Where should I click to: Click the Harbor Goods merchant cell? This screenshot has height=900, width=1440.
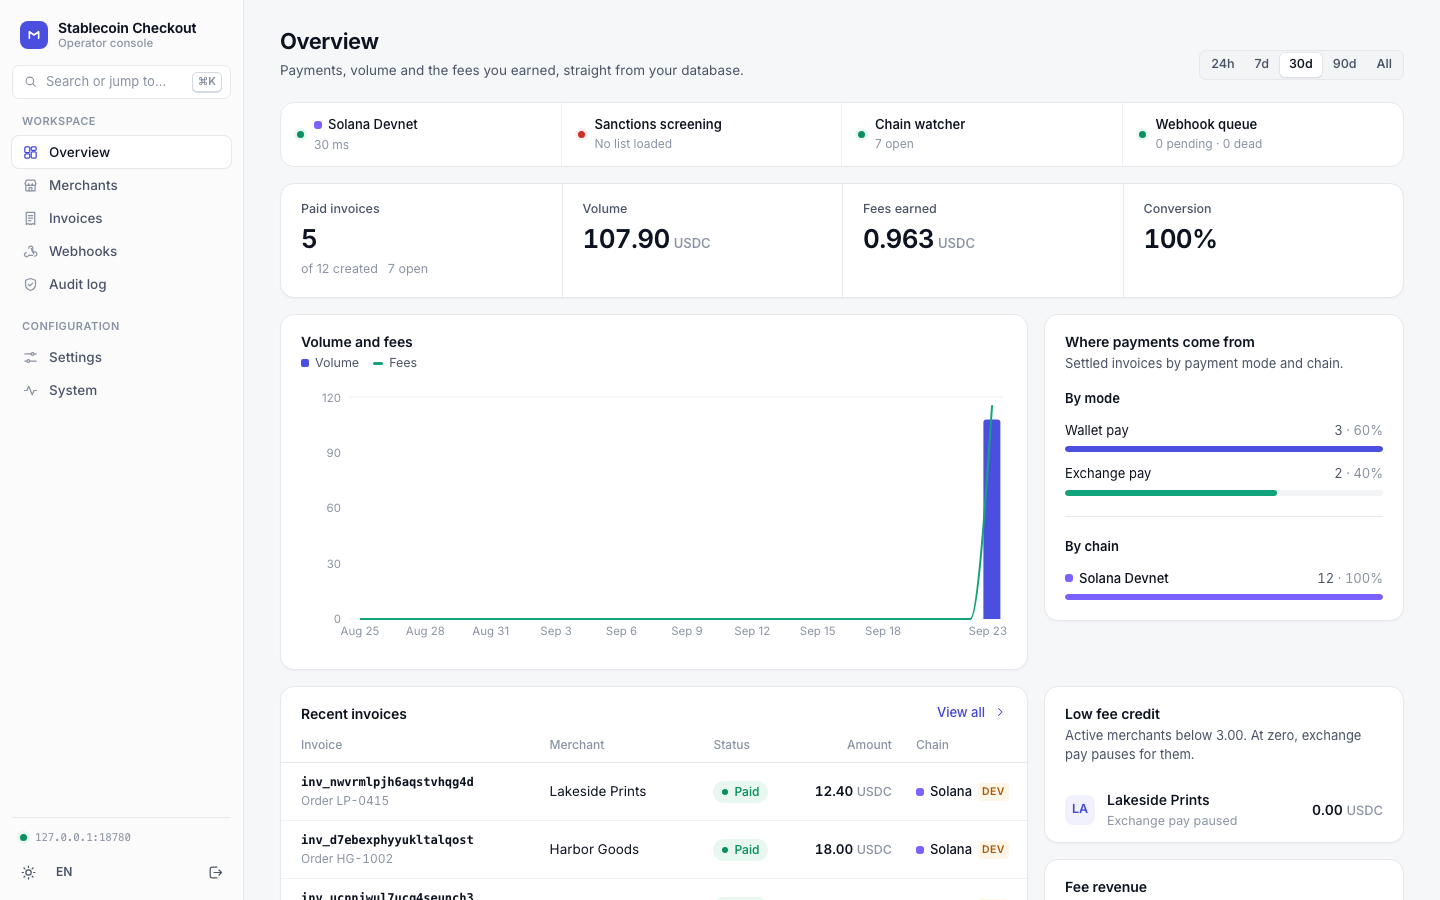coord(594,850)
